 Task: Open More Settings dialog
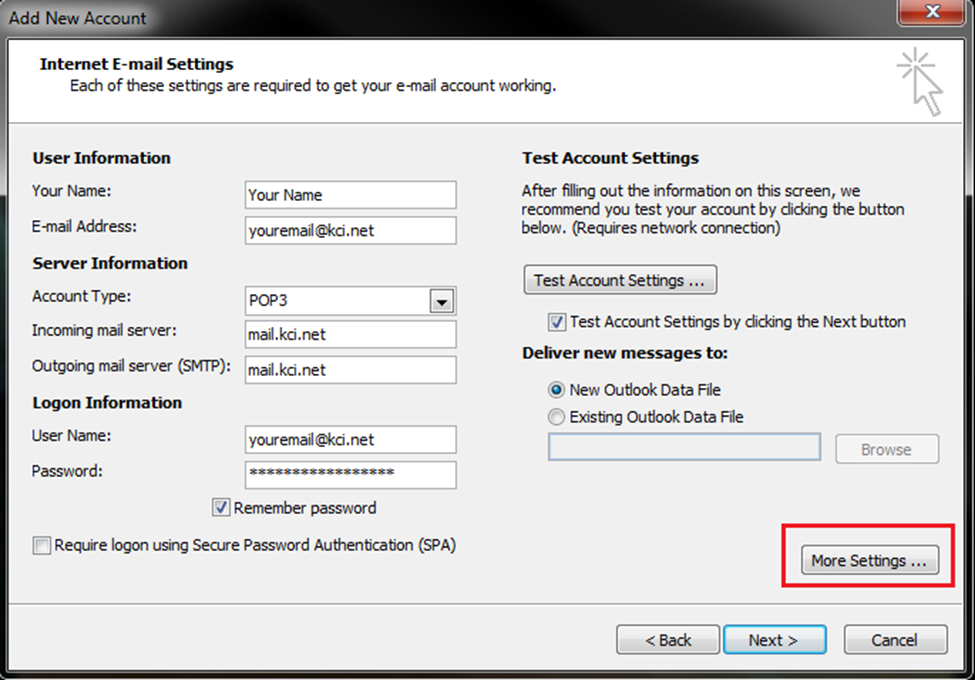pos(869,561)
